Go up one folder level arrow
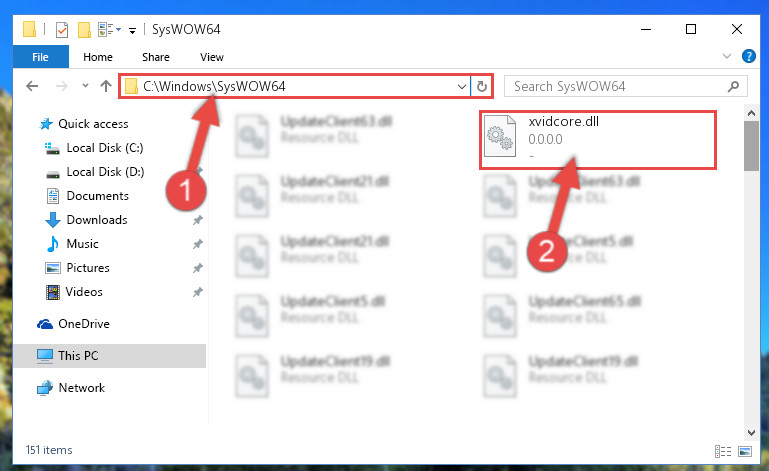The image size is (769, 471). pos(106,86)
